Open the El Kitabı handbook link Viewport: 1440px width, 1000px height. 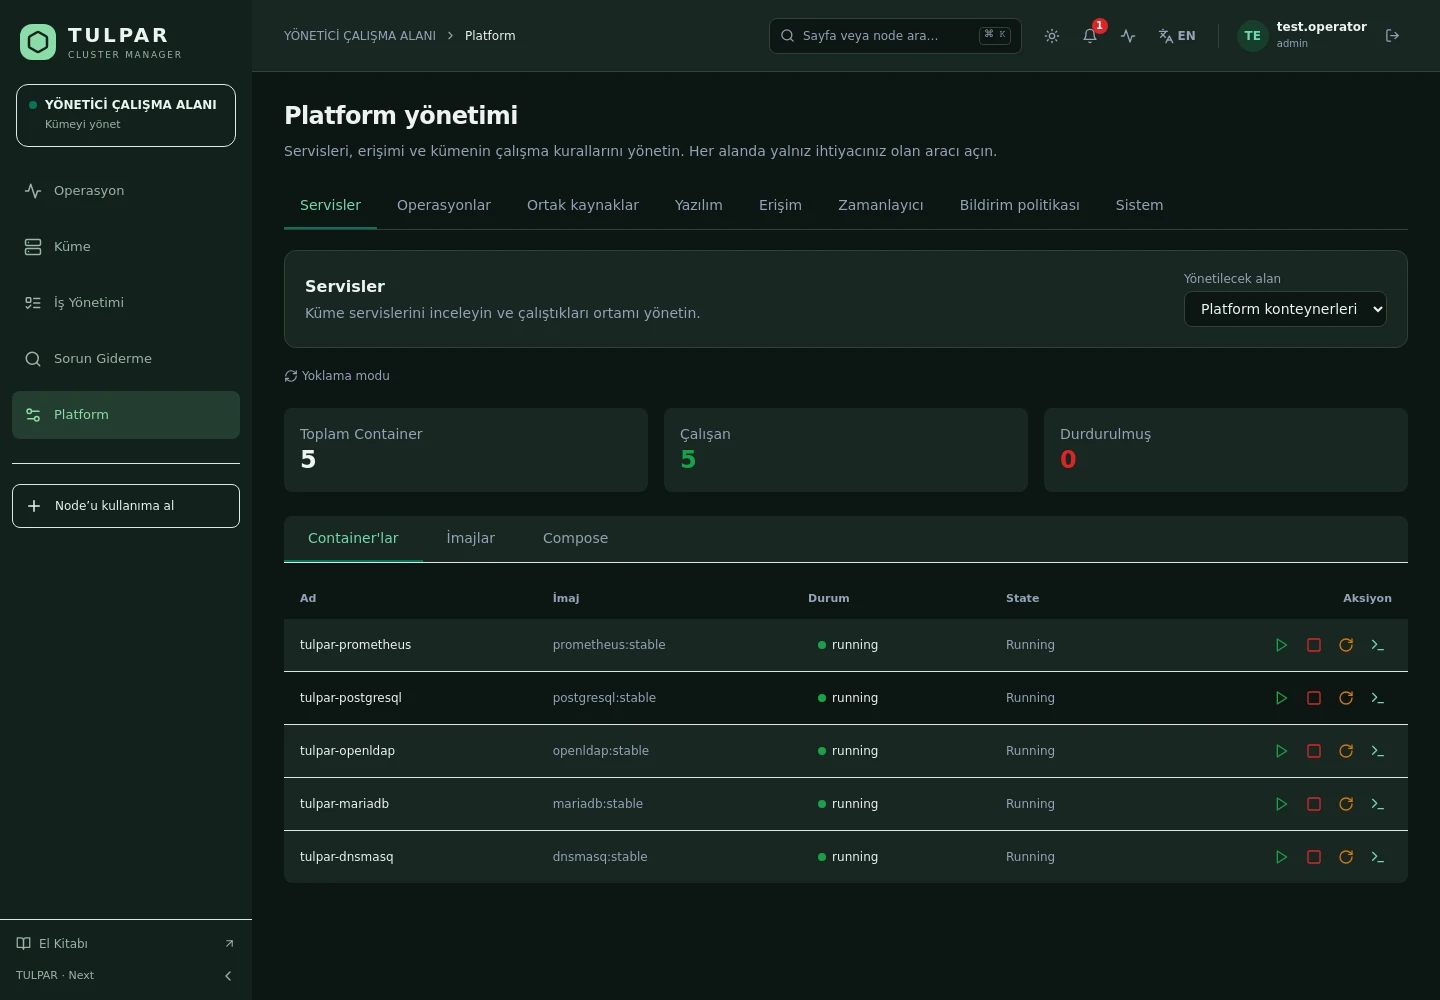(126, 944)
